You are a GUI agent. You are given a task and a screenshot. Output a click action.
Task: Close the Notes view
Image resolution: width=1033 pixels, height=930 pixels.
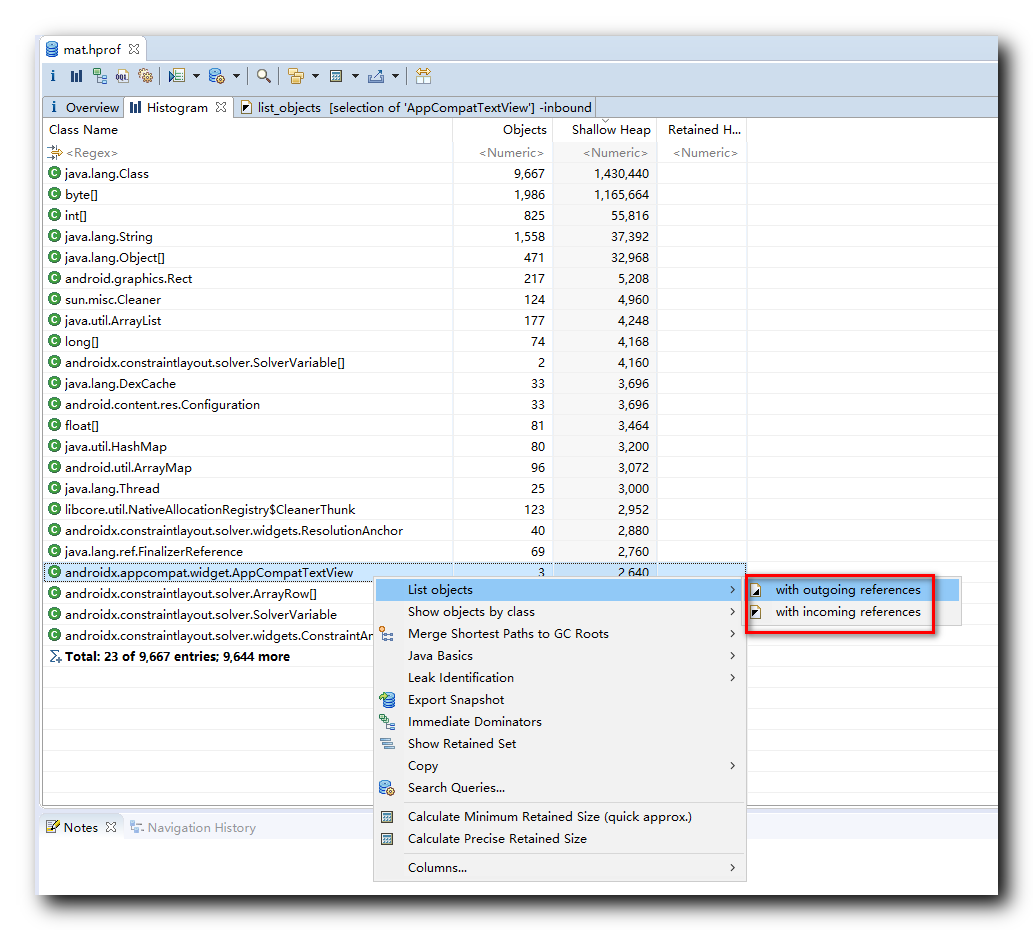[111, 827]
